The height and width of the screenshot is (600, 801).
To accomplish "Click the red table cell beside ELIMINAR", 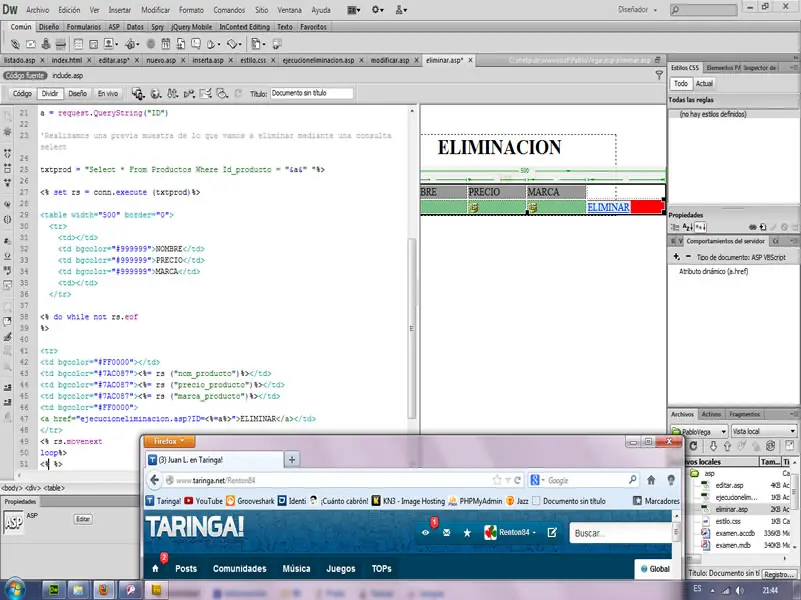I will (x=646, y=207).
